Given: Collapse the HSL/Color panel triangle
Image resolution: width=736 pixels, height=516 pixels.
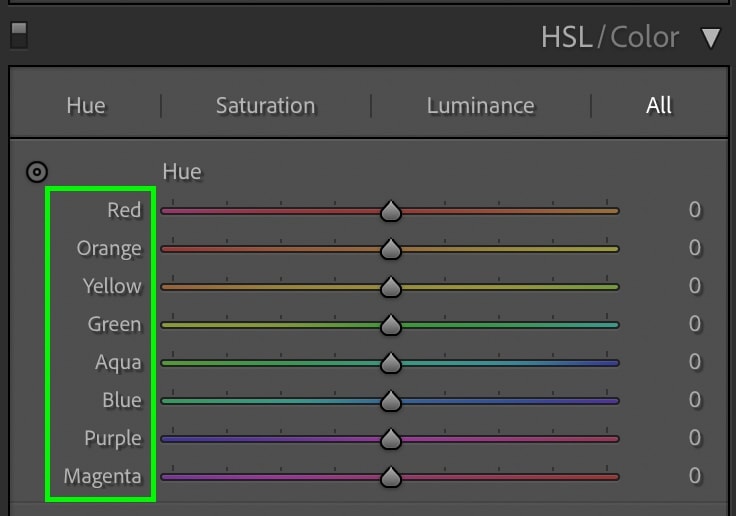Looking at the screenshot, I should point(710,38).
